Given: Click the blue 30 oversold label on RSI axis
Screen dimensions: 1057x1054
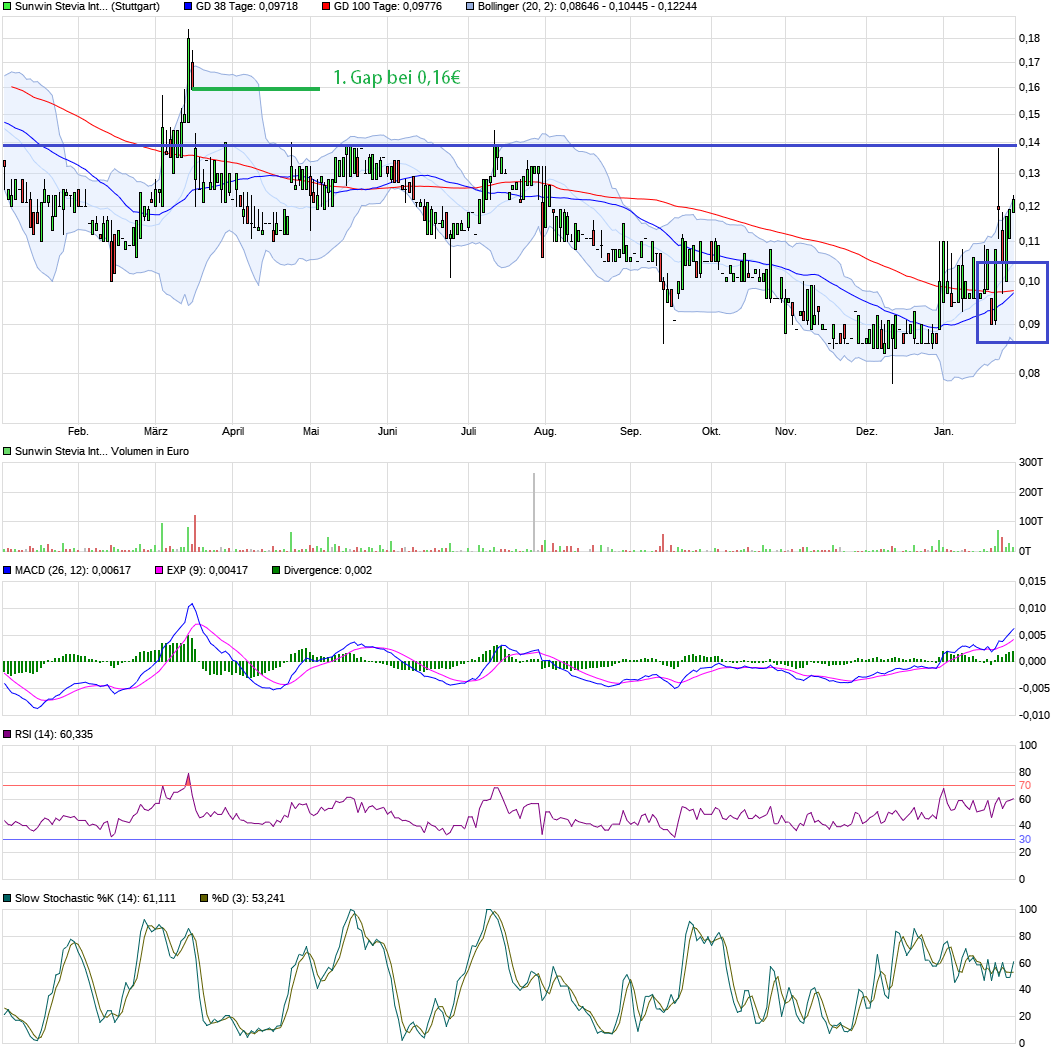Looking at the screenshot, I should coord(1025,840).
